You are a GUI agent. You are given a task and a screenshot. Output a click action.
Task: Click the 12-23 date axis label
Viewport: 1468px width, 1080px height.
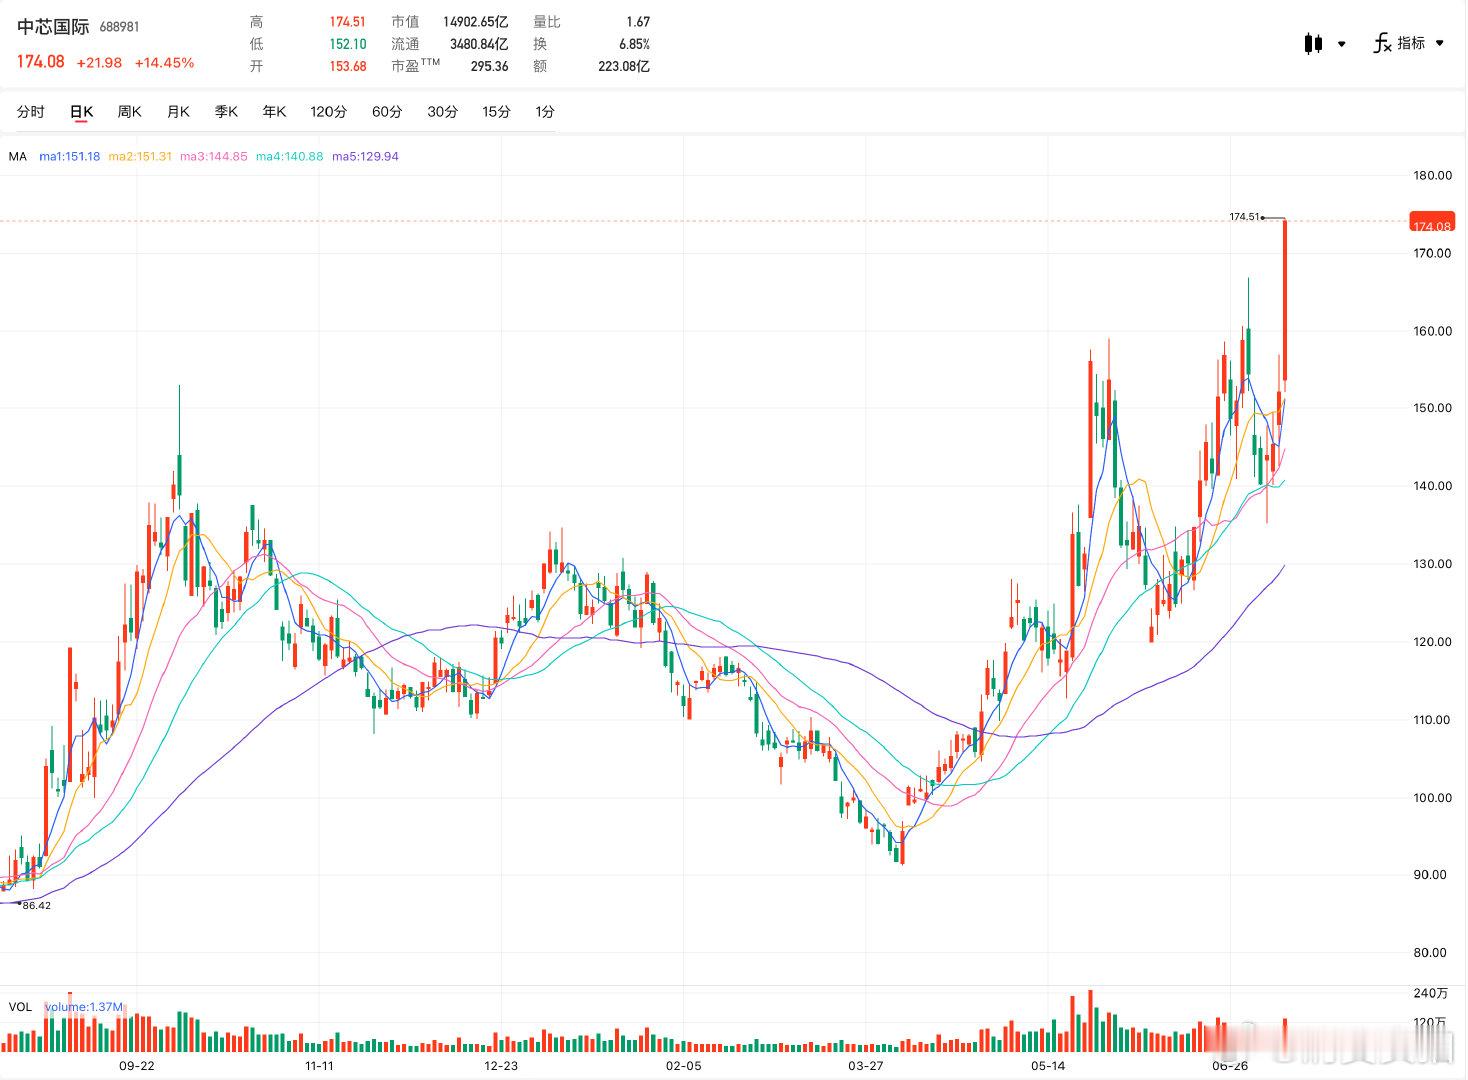tap(501, 1065)
